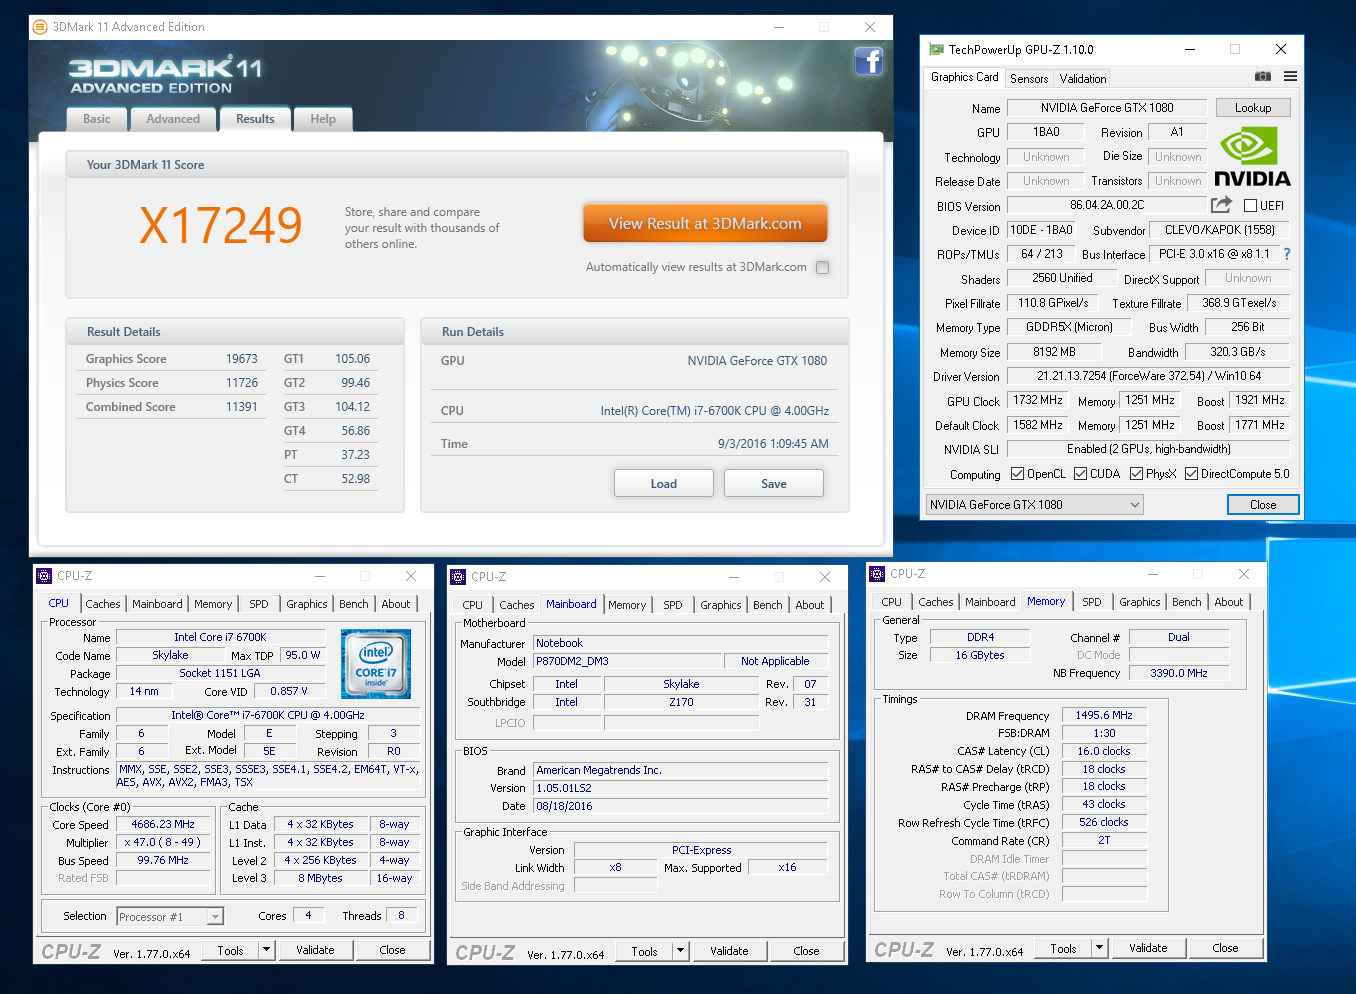Toggle the UEFI checkbox in GPU-Z
Screen dimensions: 1356x994
click(1250, 206)
